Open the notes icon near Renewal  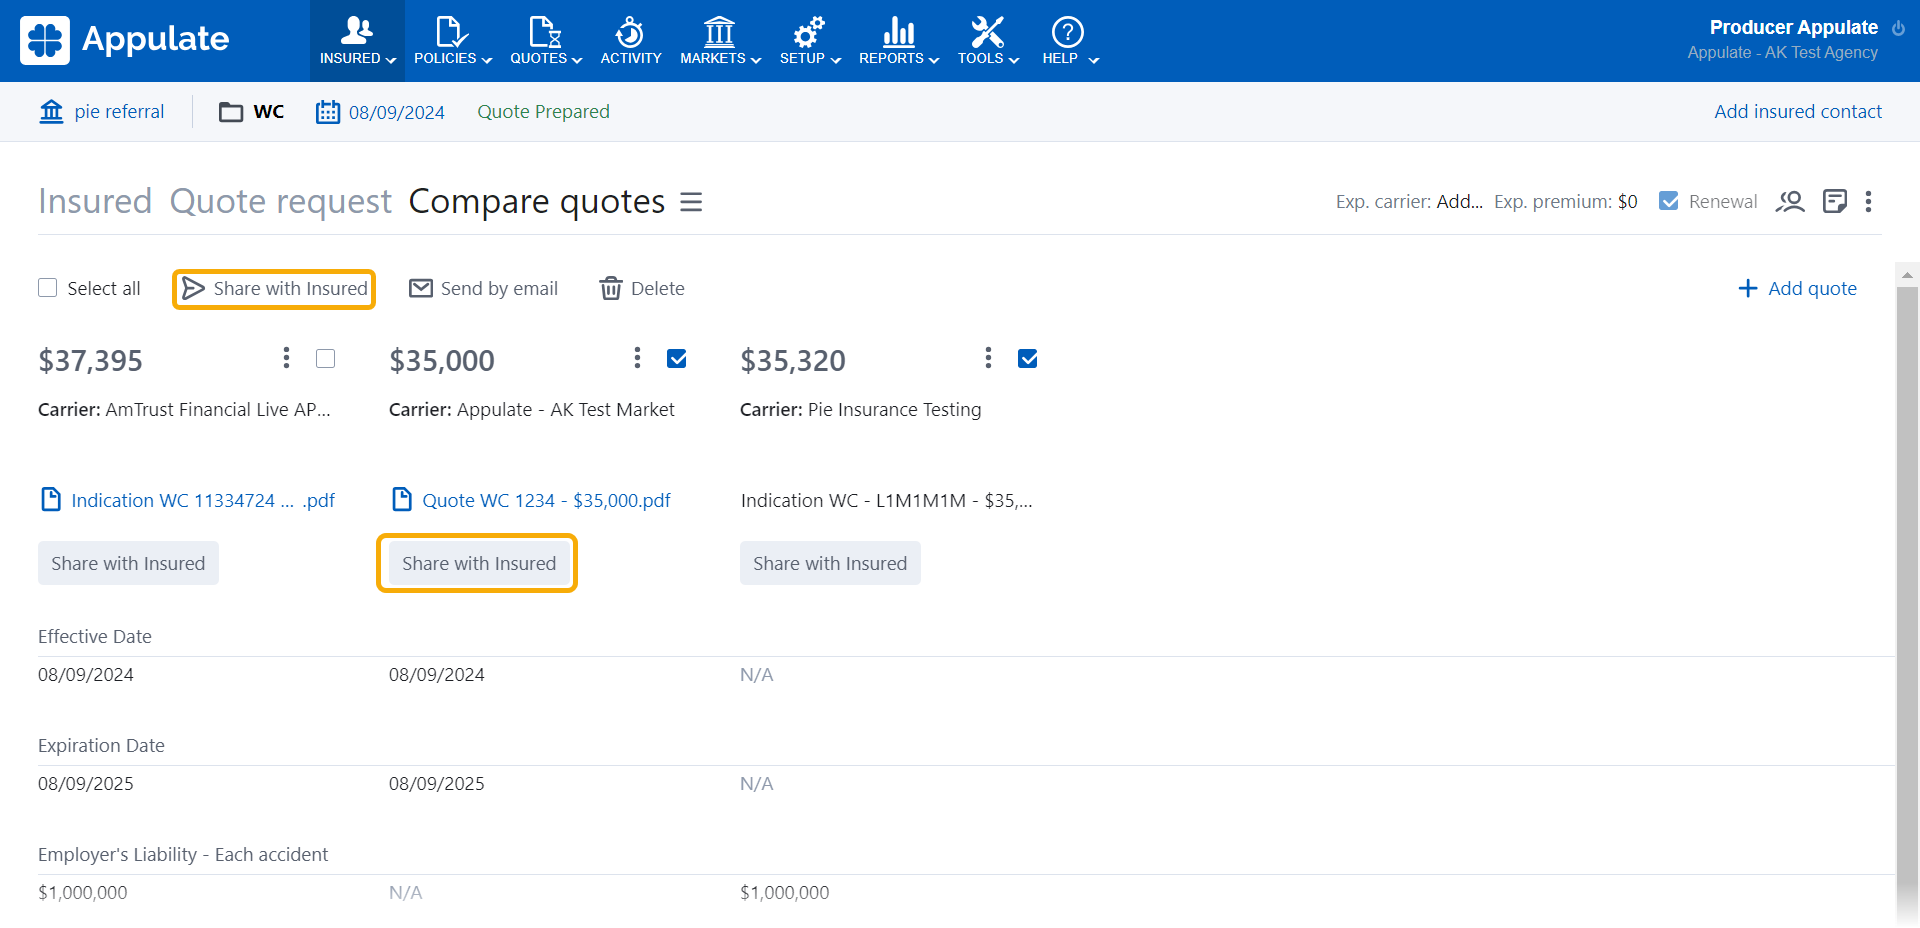click(x=1834, y=202)
